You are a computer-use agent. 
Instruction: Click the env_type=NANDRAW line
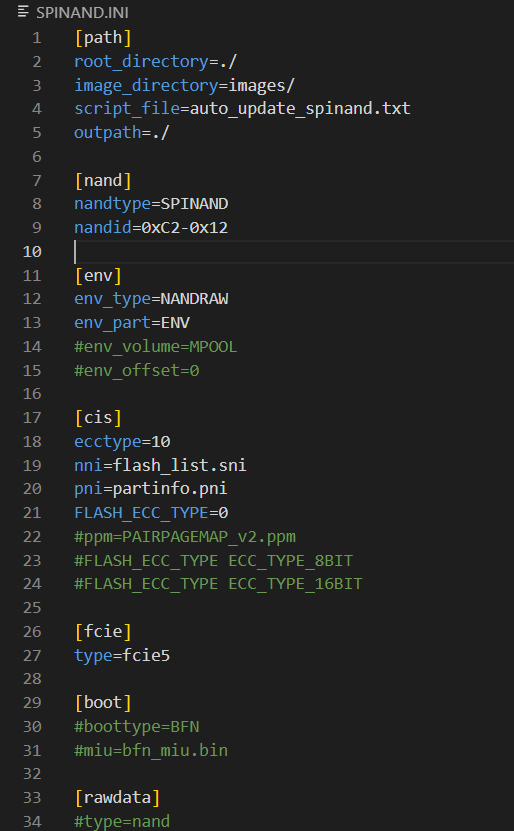151,299
